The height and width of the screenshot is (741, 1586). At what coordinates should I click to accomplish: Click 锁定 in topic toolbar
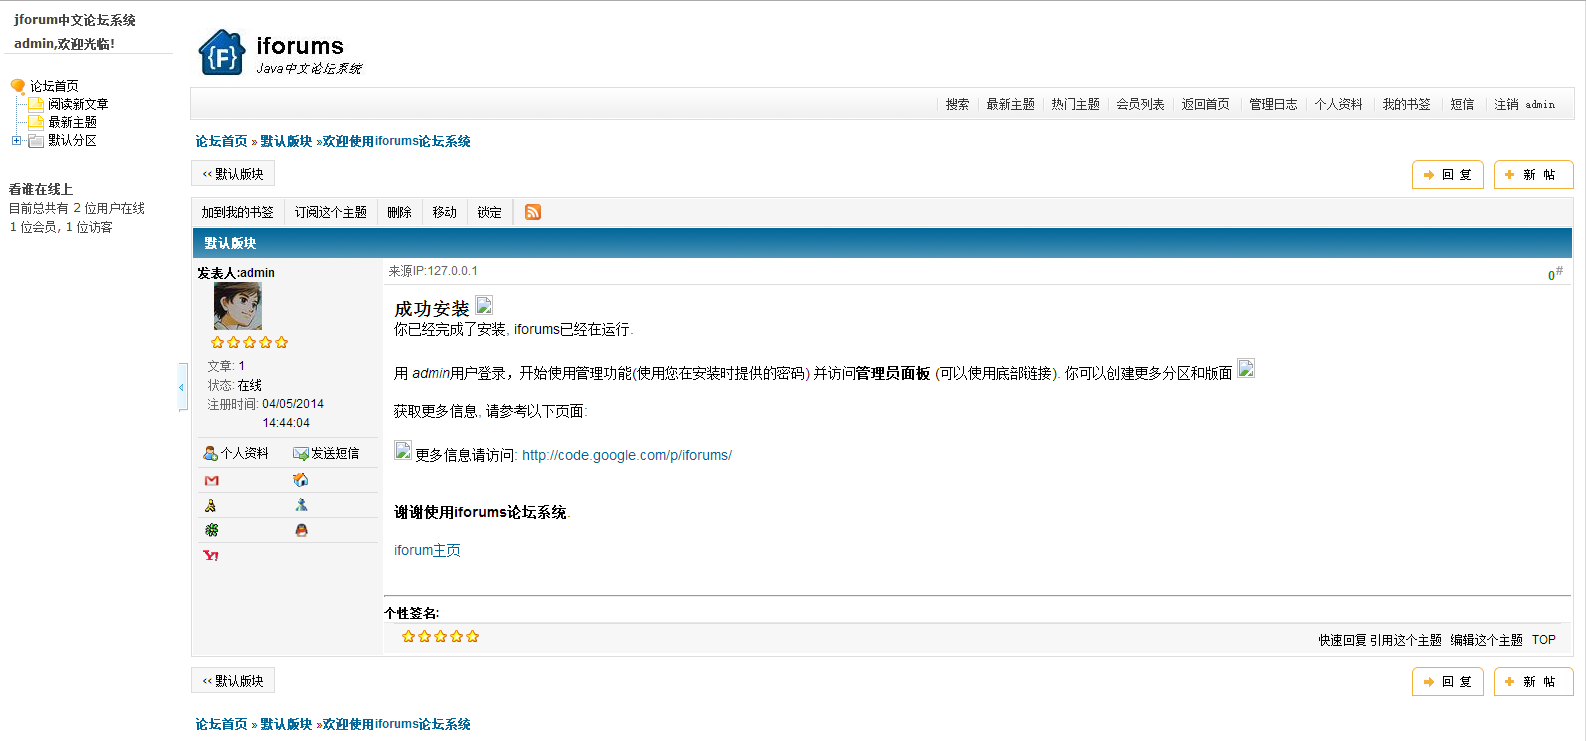pos(489,212)
